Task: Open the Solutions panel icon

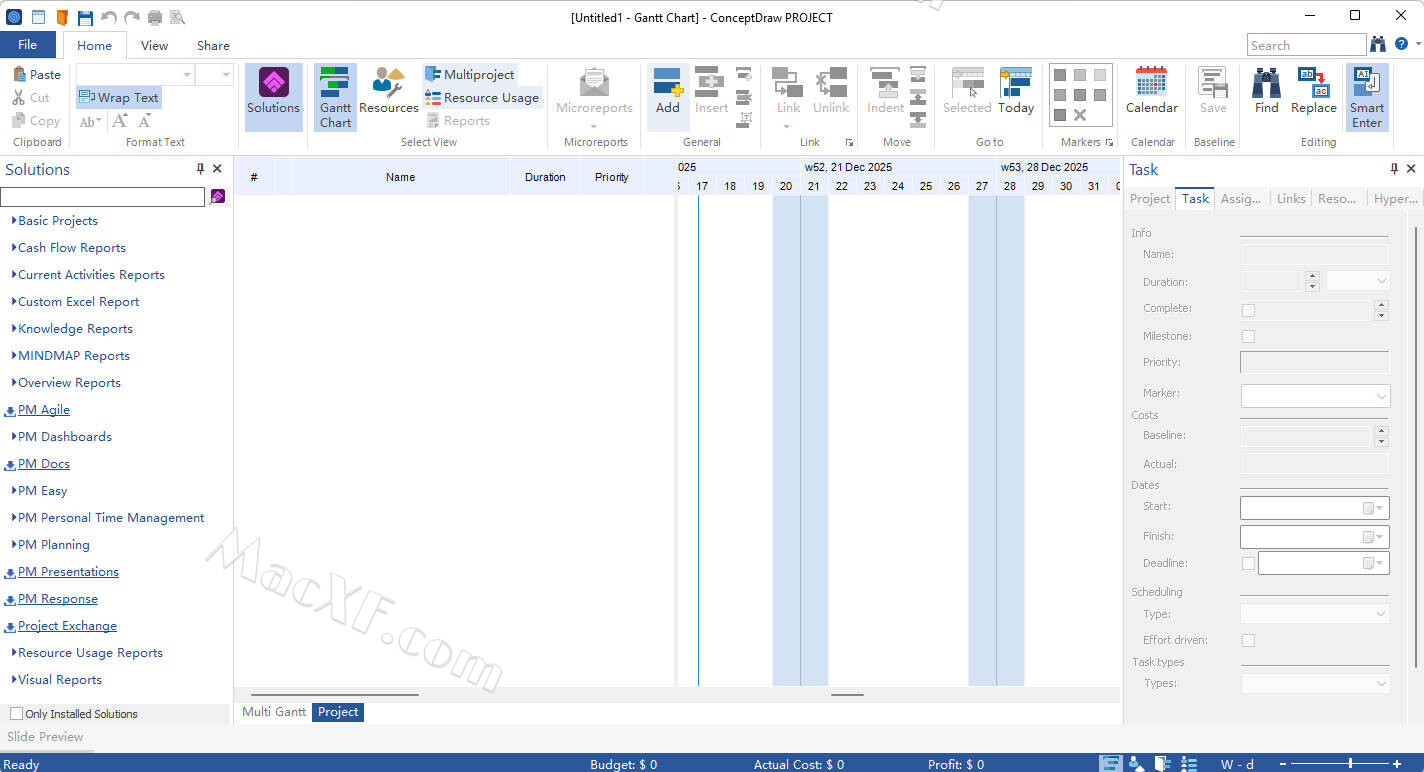Action: click(x=273, y=83)
